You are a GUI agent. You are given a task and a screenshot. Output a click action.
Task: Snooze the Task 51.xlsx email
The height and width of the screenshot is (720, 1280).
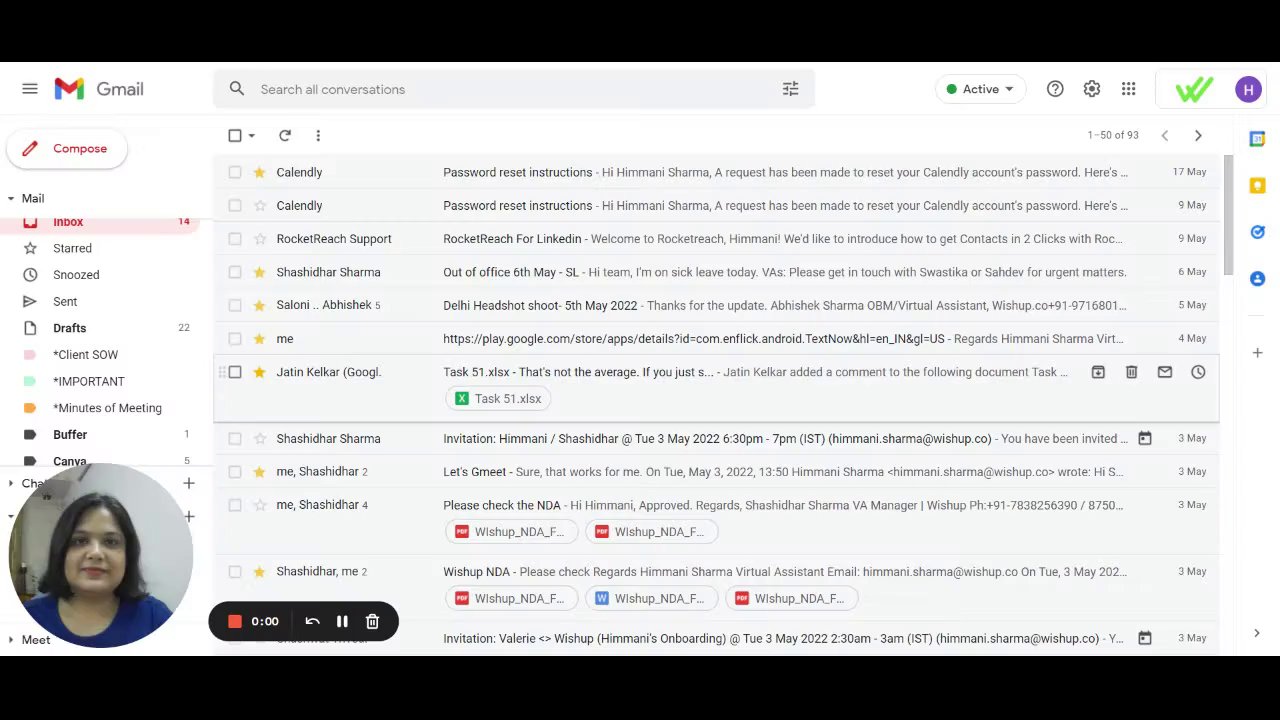(x=1198, y=372)
